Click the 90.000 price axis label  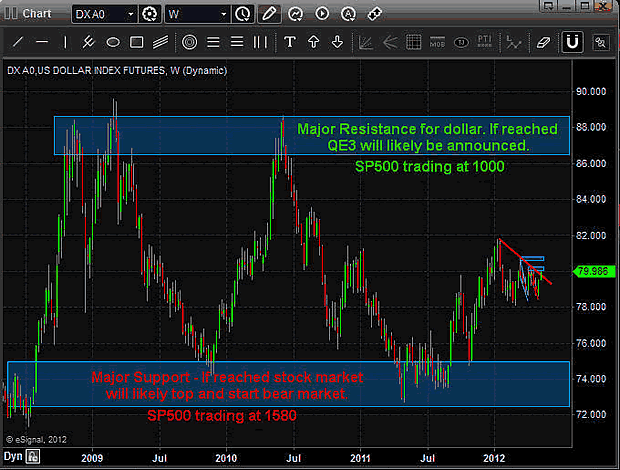point(591,92)
